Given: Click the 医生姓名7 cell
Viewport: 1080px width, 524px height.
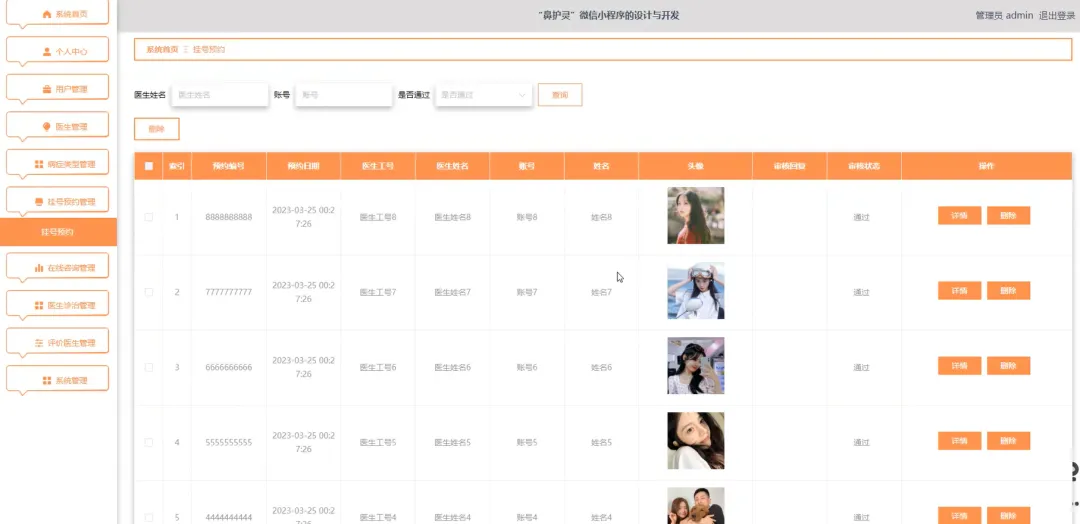Looking at the screenshot, I should pyautogui.click(x=453, y=292).
